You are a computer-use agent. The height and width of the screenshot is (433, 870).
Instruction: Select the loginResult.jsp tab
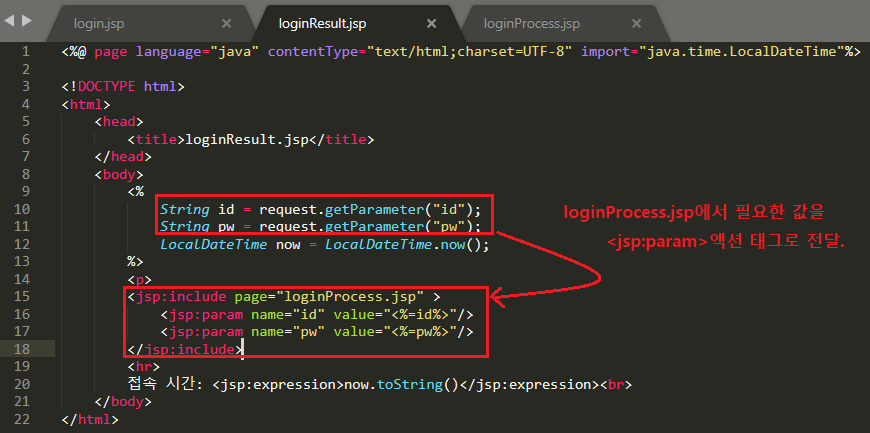322,24
